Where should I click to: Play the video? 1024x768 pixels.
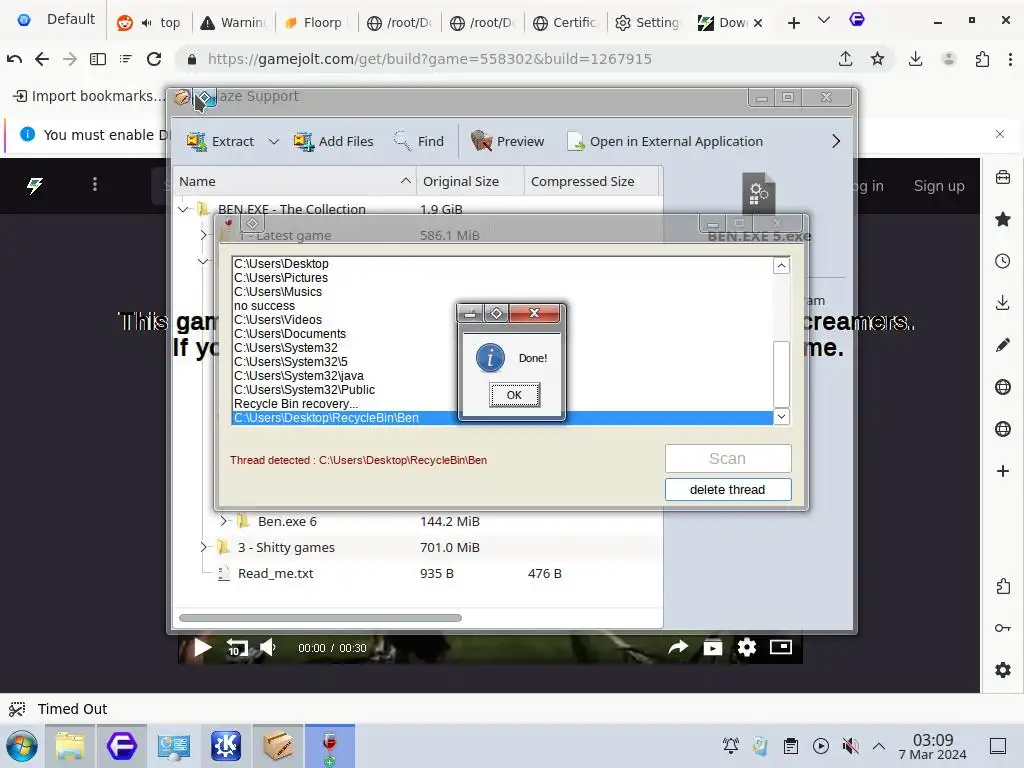[203, 648]
